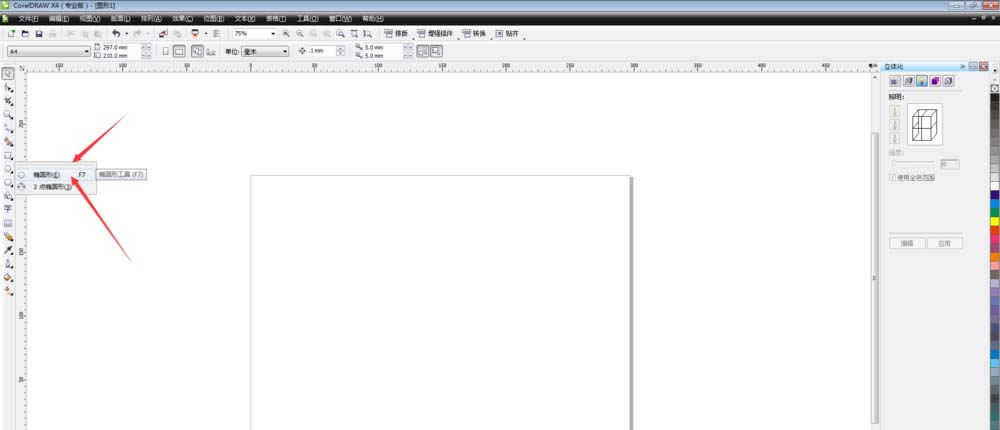Choose 椭圆形 (F7) from the flyout
Viewport: 1000px width, 430px height.
pyautogui.click(x=46, y=174)
